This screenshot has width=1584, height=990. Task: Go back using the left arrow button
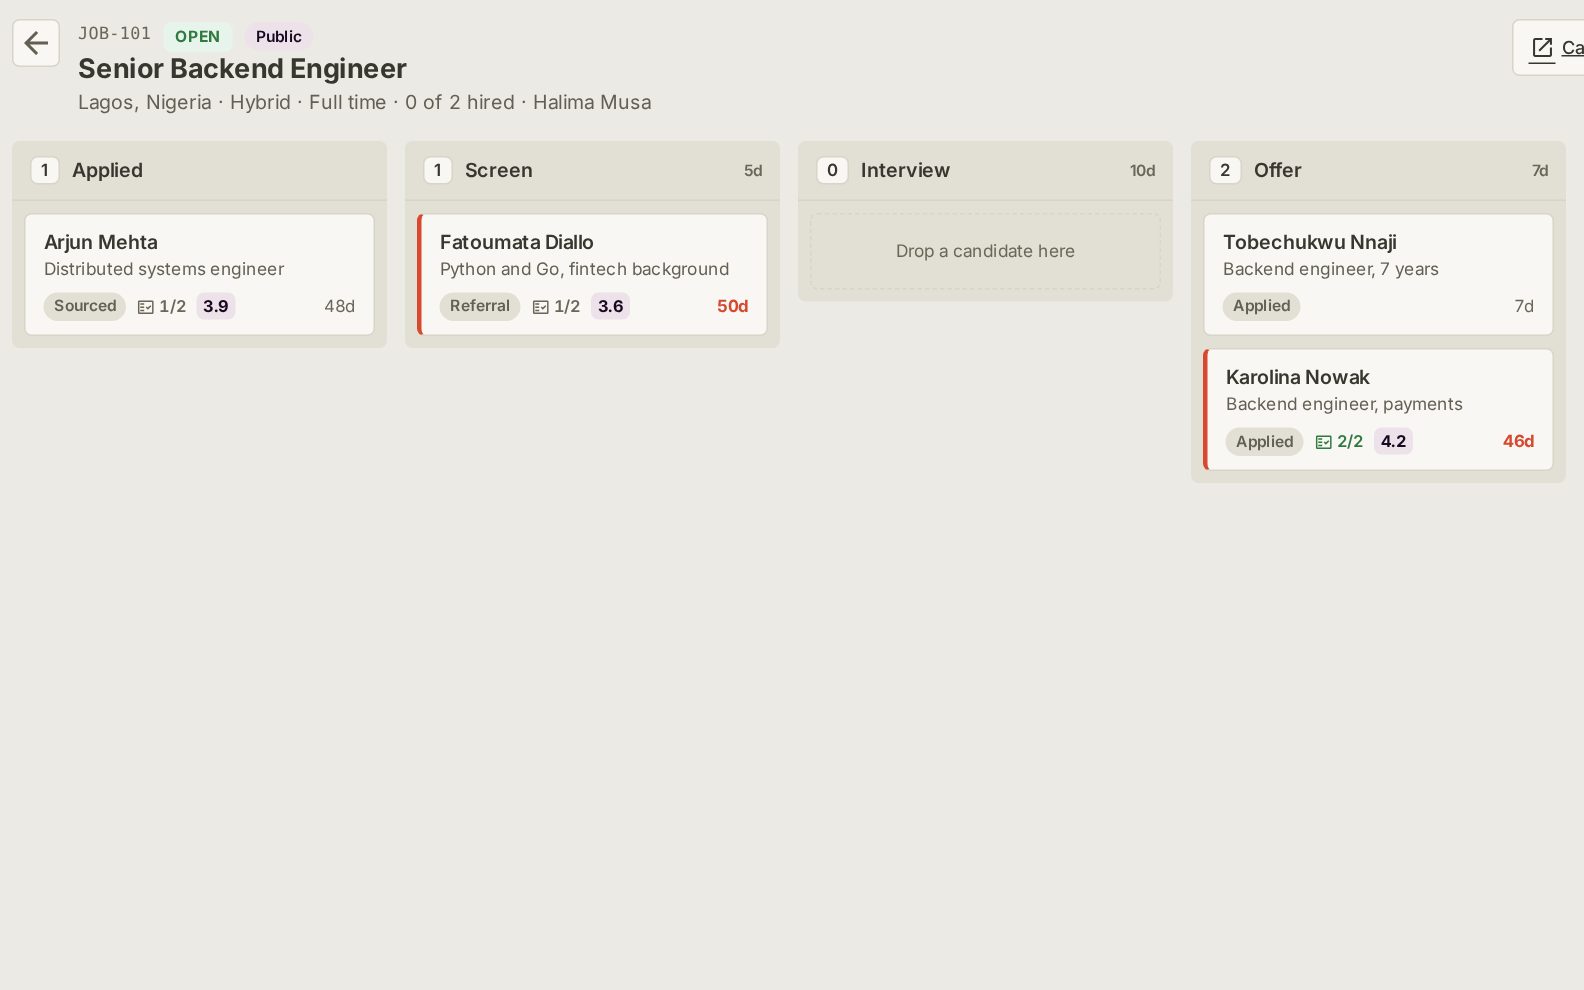36,43
